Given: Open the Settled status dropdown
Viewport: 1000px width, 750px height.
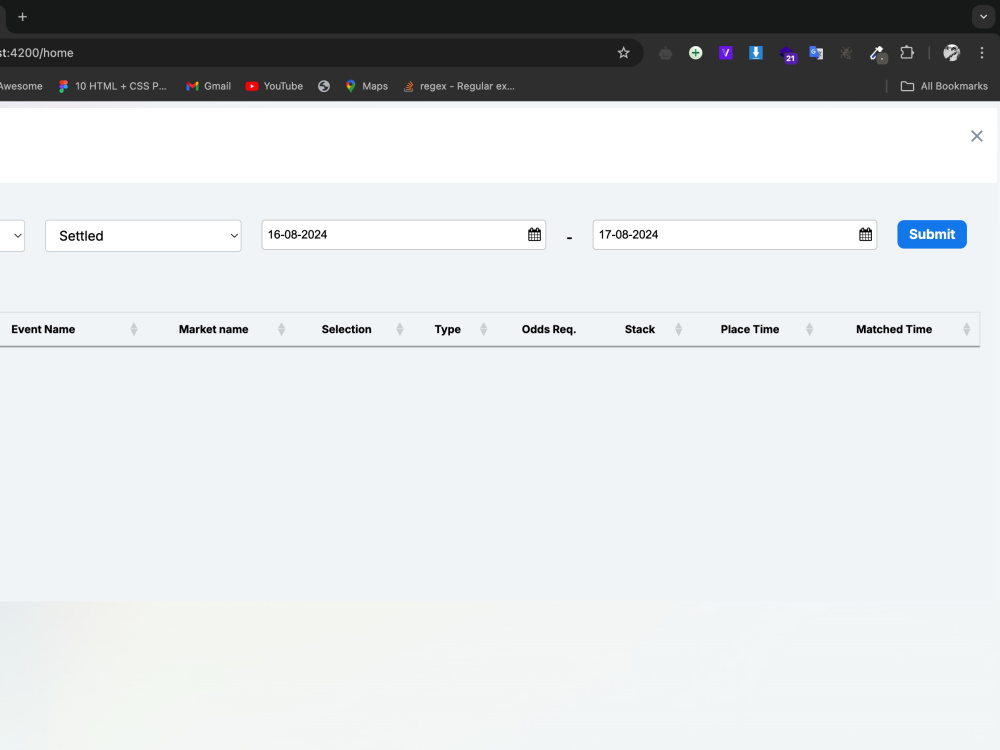Looking at the screenshot, I should point(143,236).
